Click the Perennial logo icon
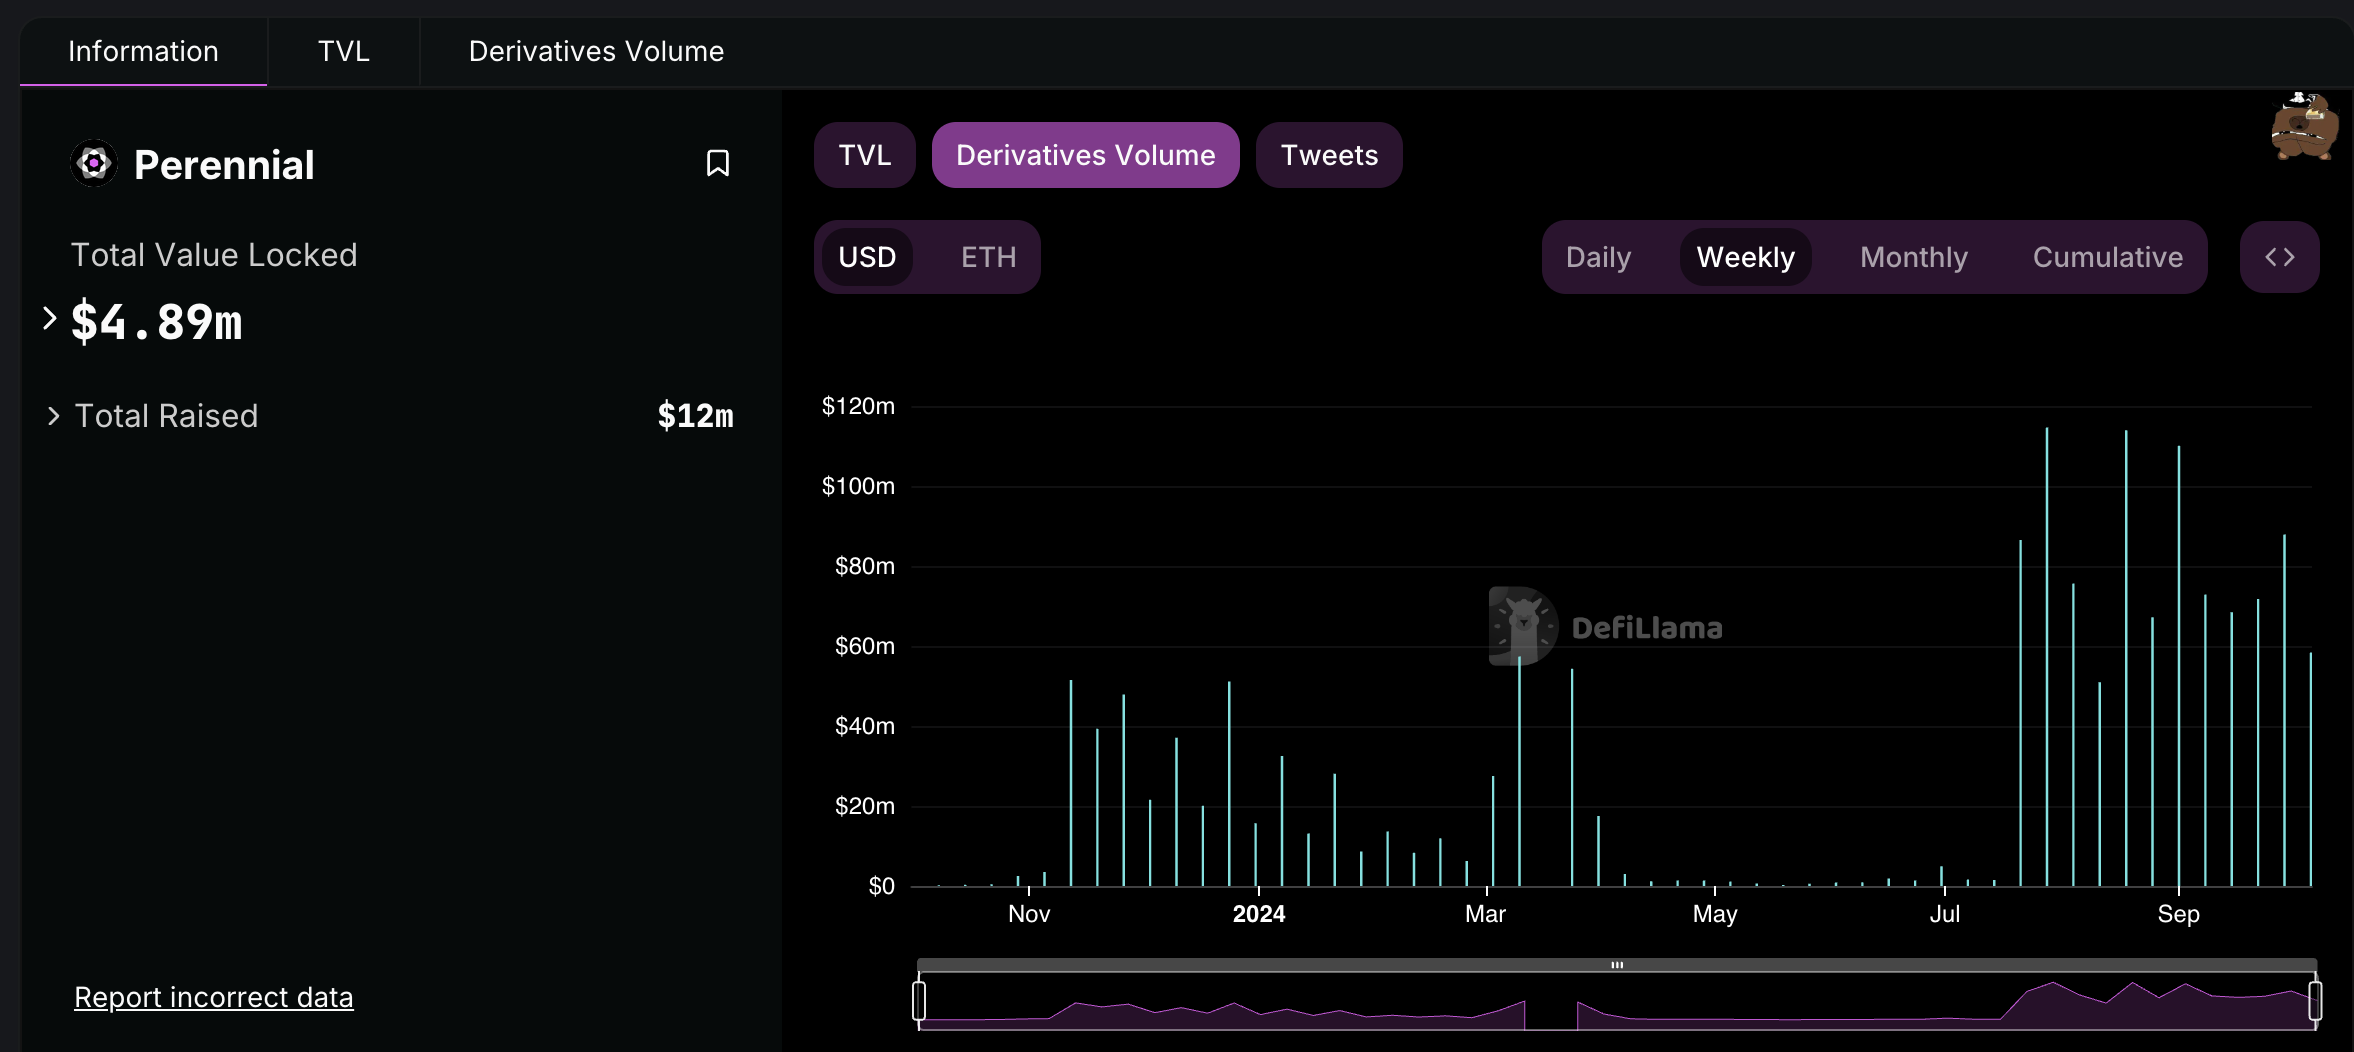This screenshot has width=2354, height=1052. (x=94, y=163)
